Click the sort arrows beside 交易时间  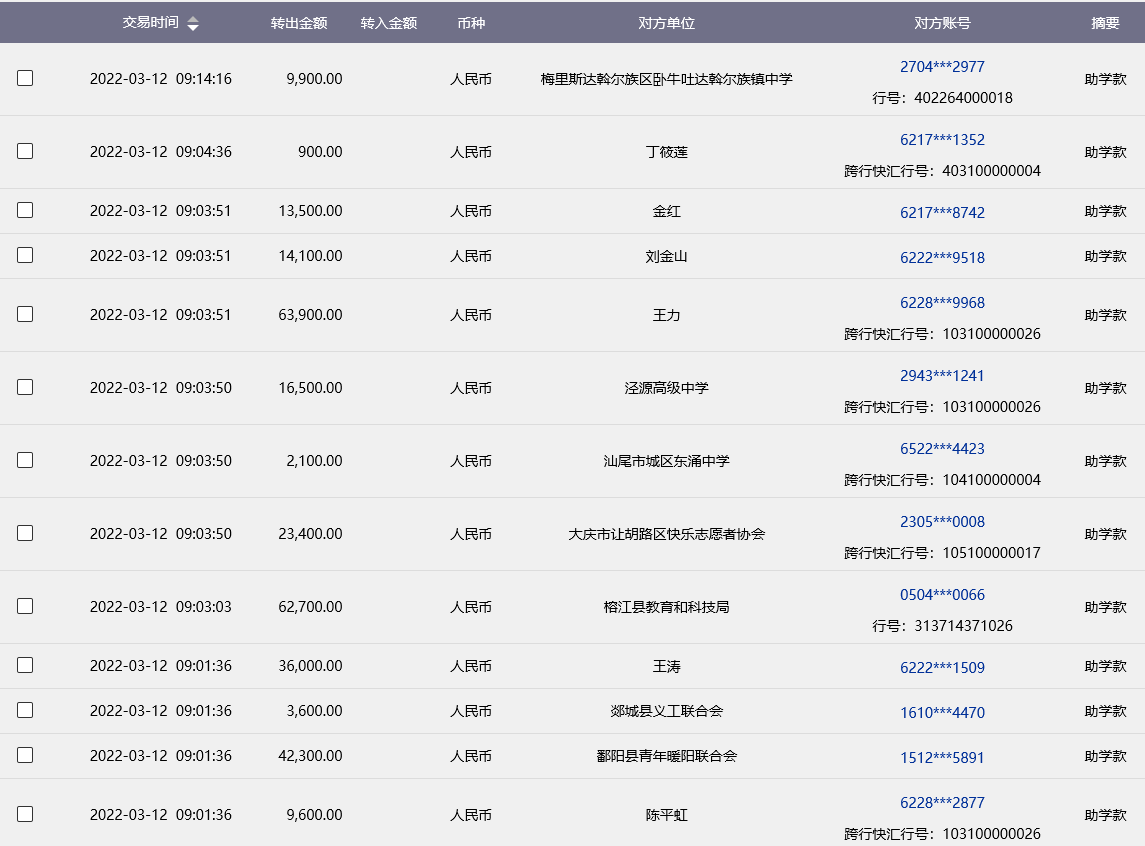click(x=193, y=23)
